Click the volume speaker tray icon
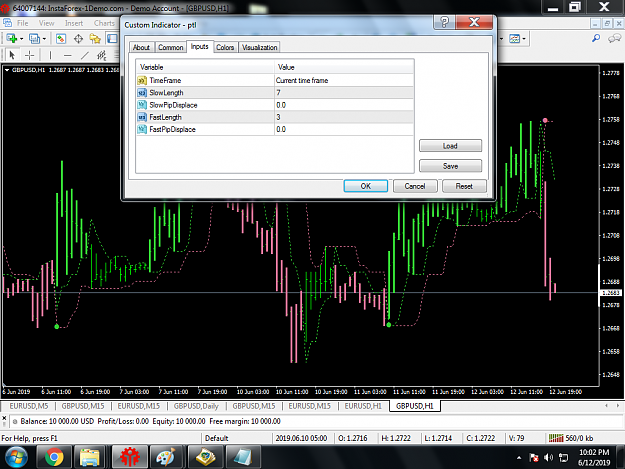Viewport: 625px width, 469px height. pos(548,457)
